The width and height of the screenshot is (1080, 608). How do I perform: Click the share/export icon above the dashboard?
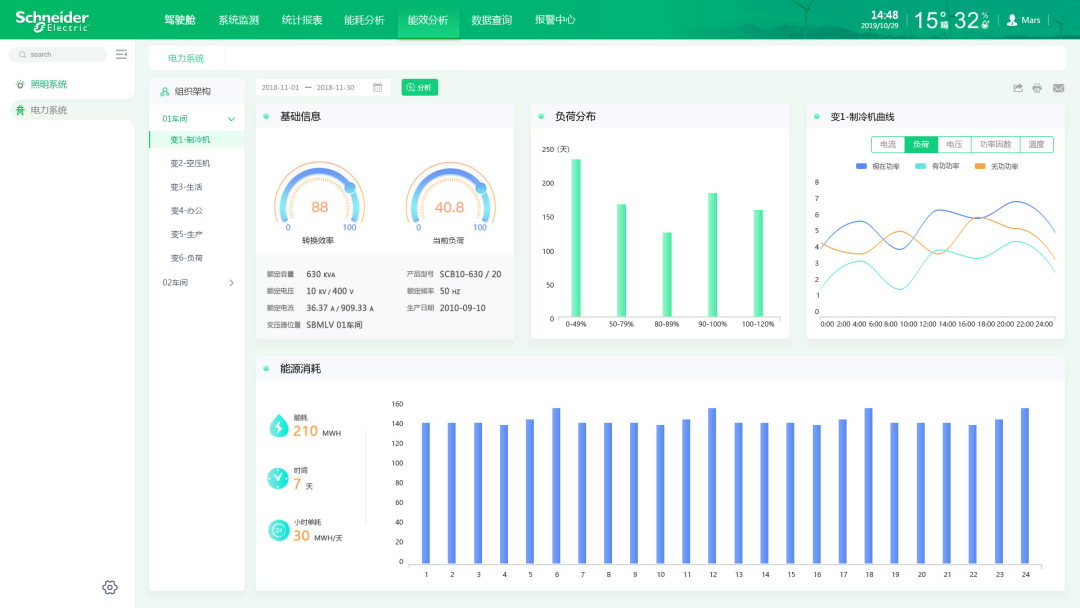coord(1018,88)
